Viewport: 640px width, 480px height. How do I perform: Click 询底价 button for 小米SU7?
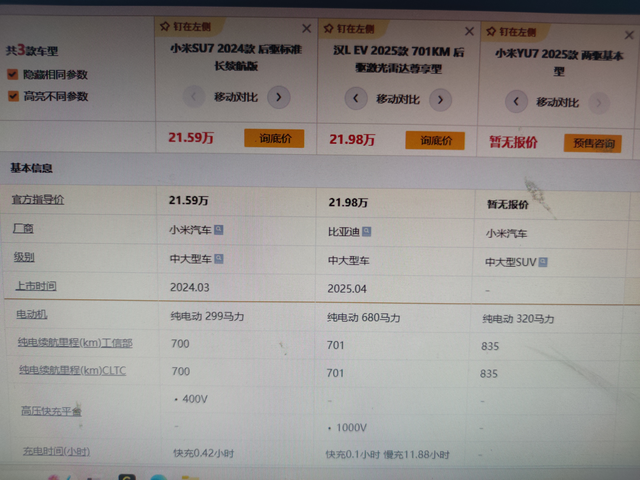click(274, 138)
